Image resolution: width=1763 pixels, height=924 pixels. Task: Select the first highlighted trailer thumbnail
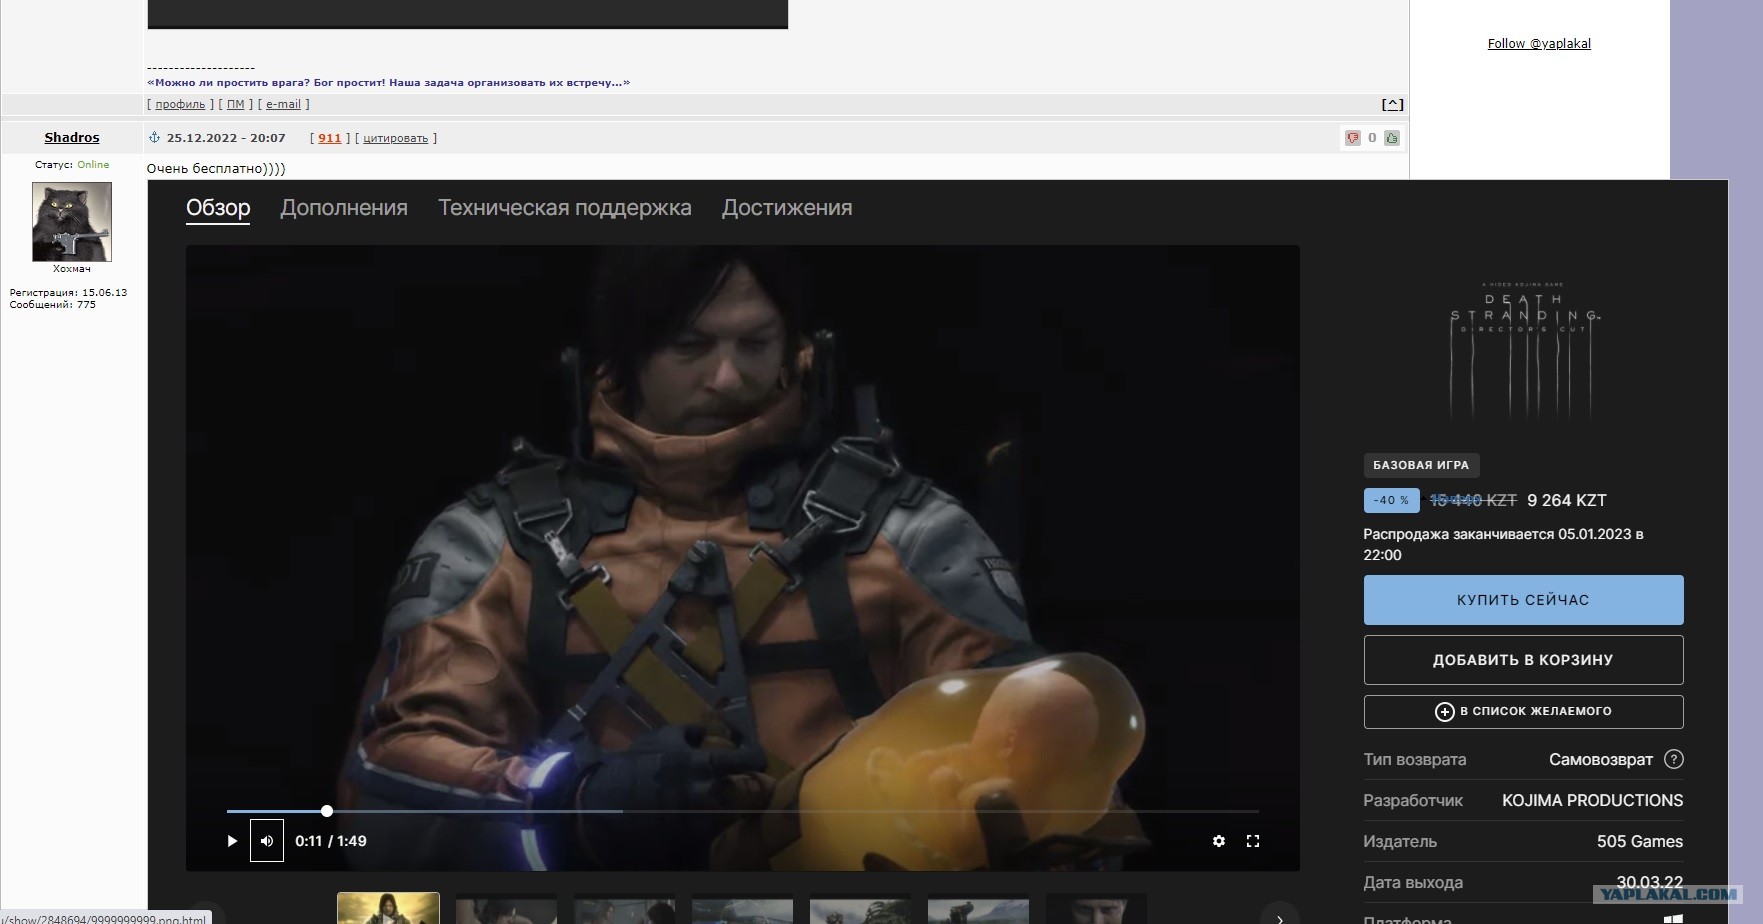pyautogui.click(x=388, y=908)
